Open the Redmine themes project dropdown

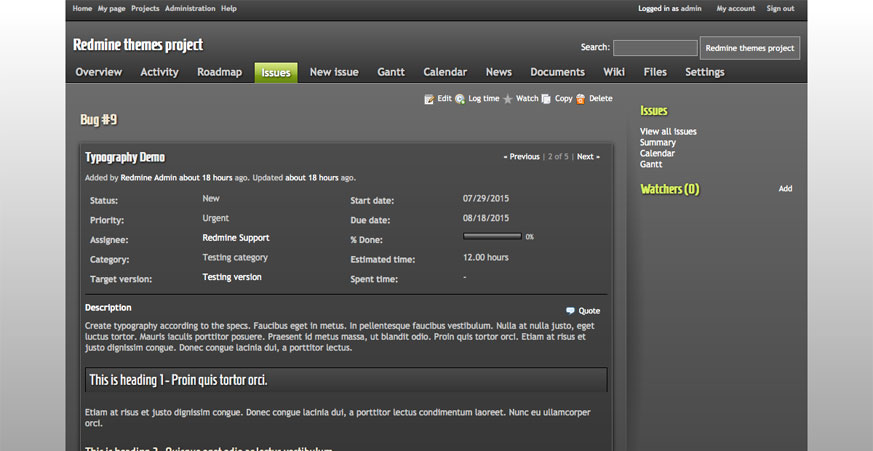pyautogui.click(x=750, y=48)
